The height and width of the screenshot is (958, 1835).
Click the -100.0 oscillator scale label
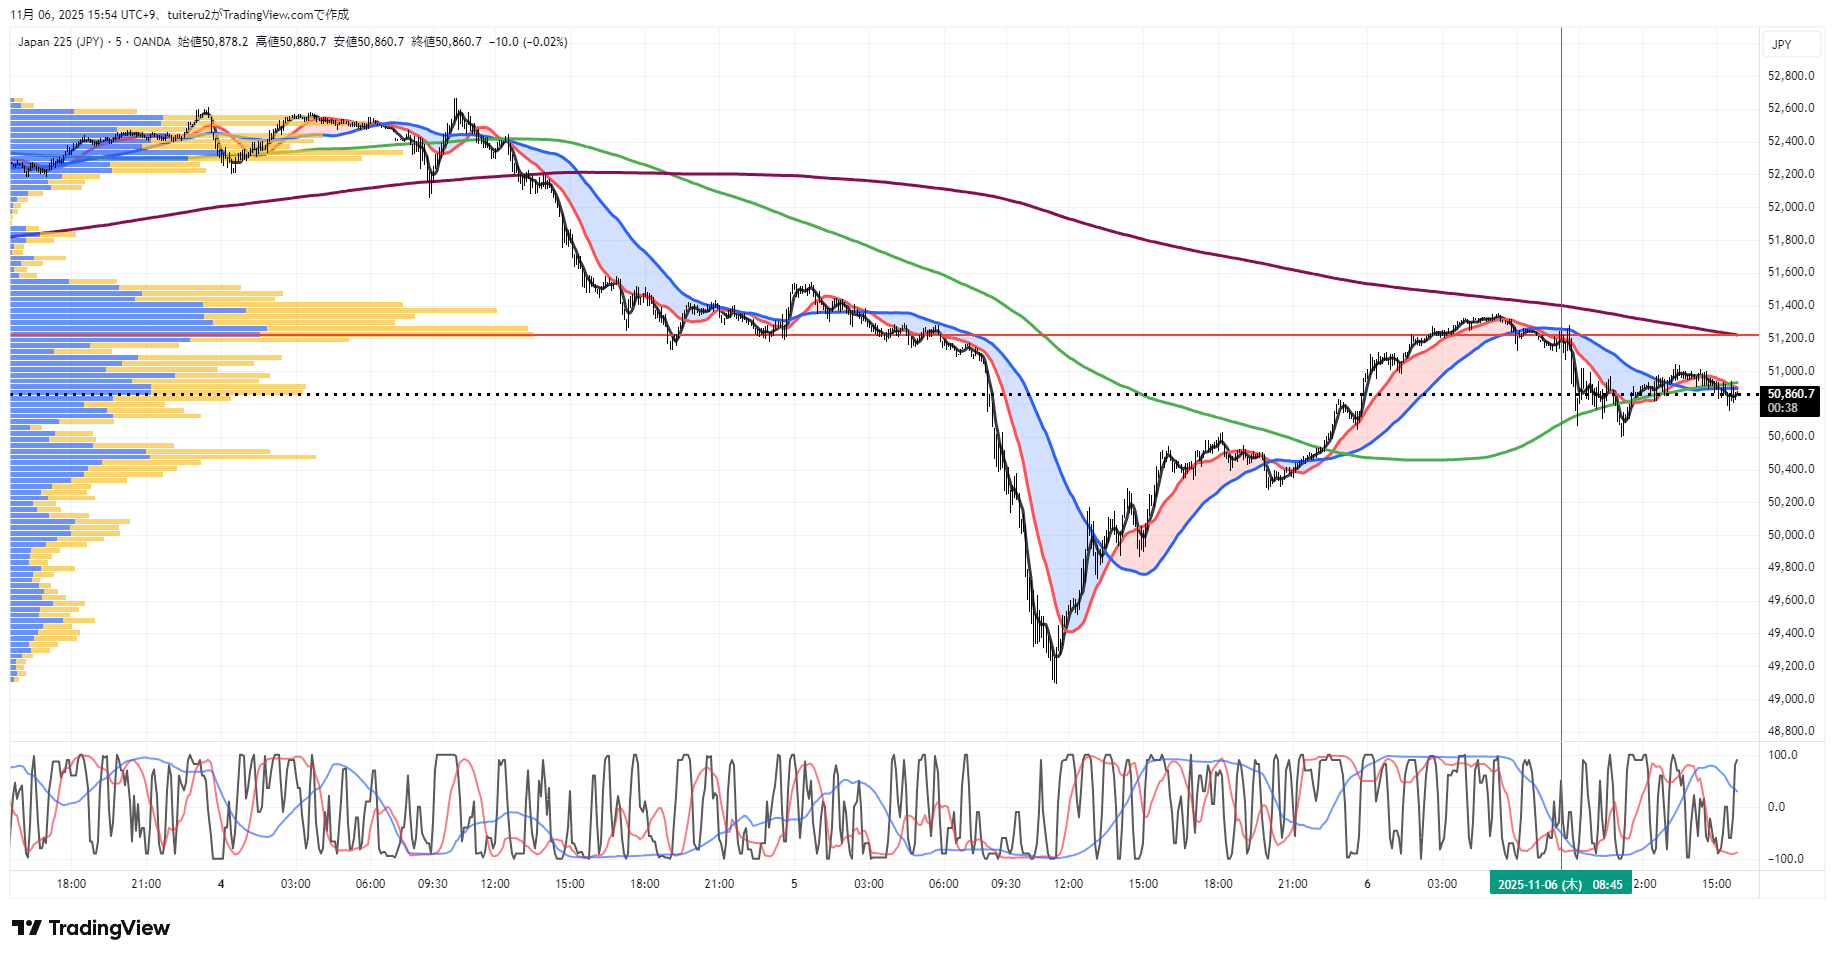pyautogui.click(x=1785, y=859)
